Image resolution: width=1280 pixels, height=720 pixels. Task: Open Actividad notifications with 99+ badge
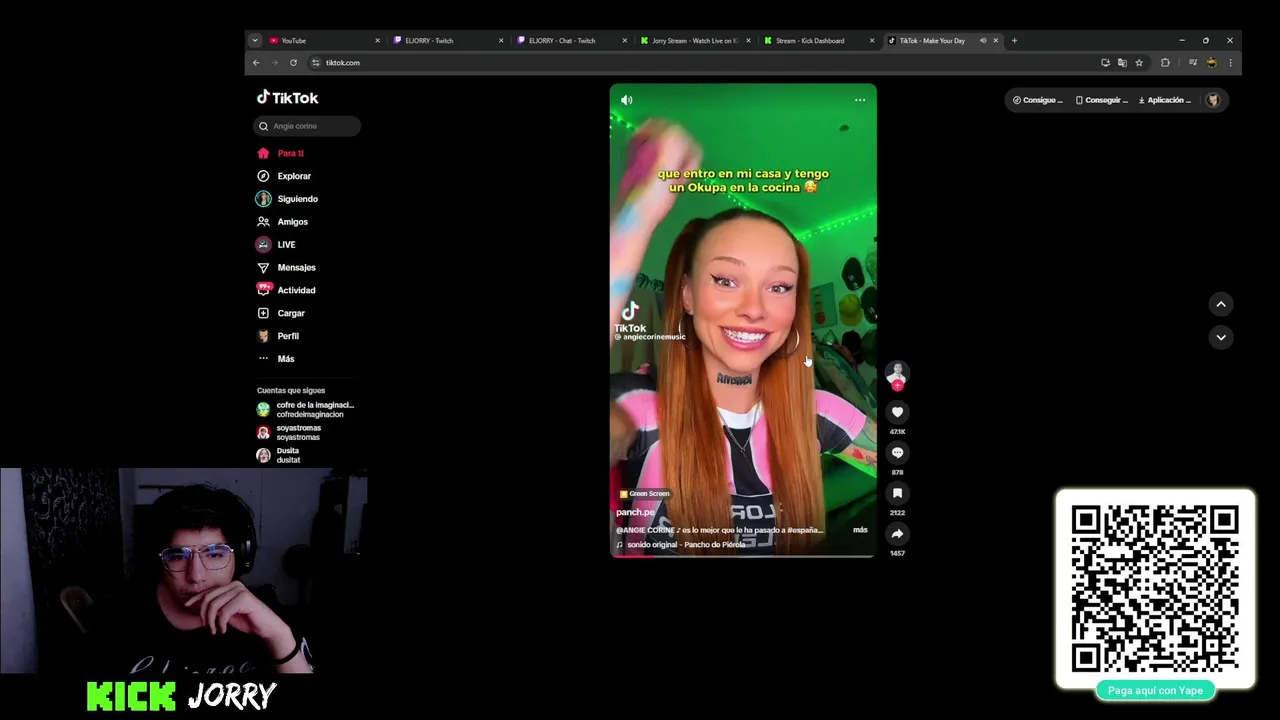click(x=296, y=290)
